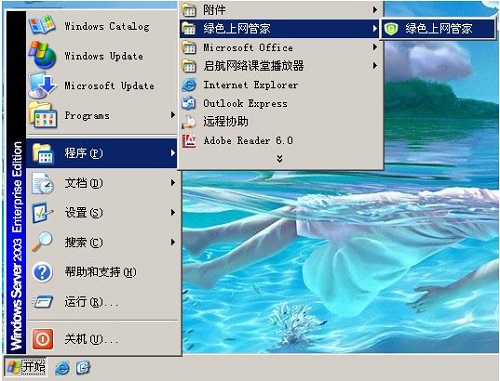Open Microsoft Update entry
Viewport: 500px width, 381px height.
[102, 86]
